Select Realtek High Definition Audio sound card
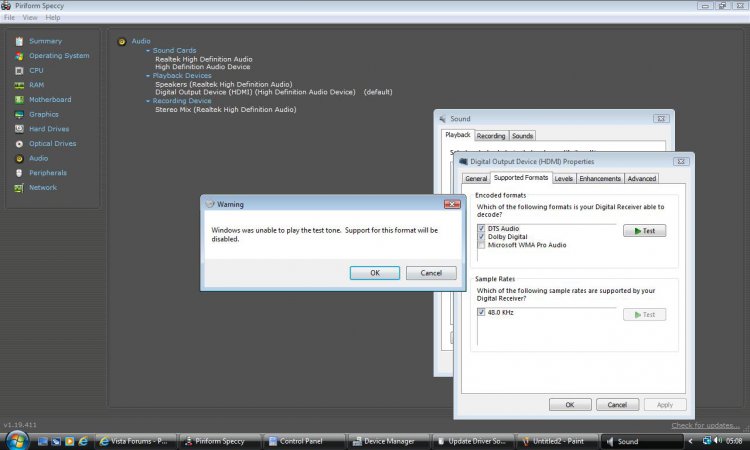Screen dimensions: 750x450 [x=204, y=59]
